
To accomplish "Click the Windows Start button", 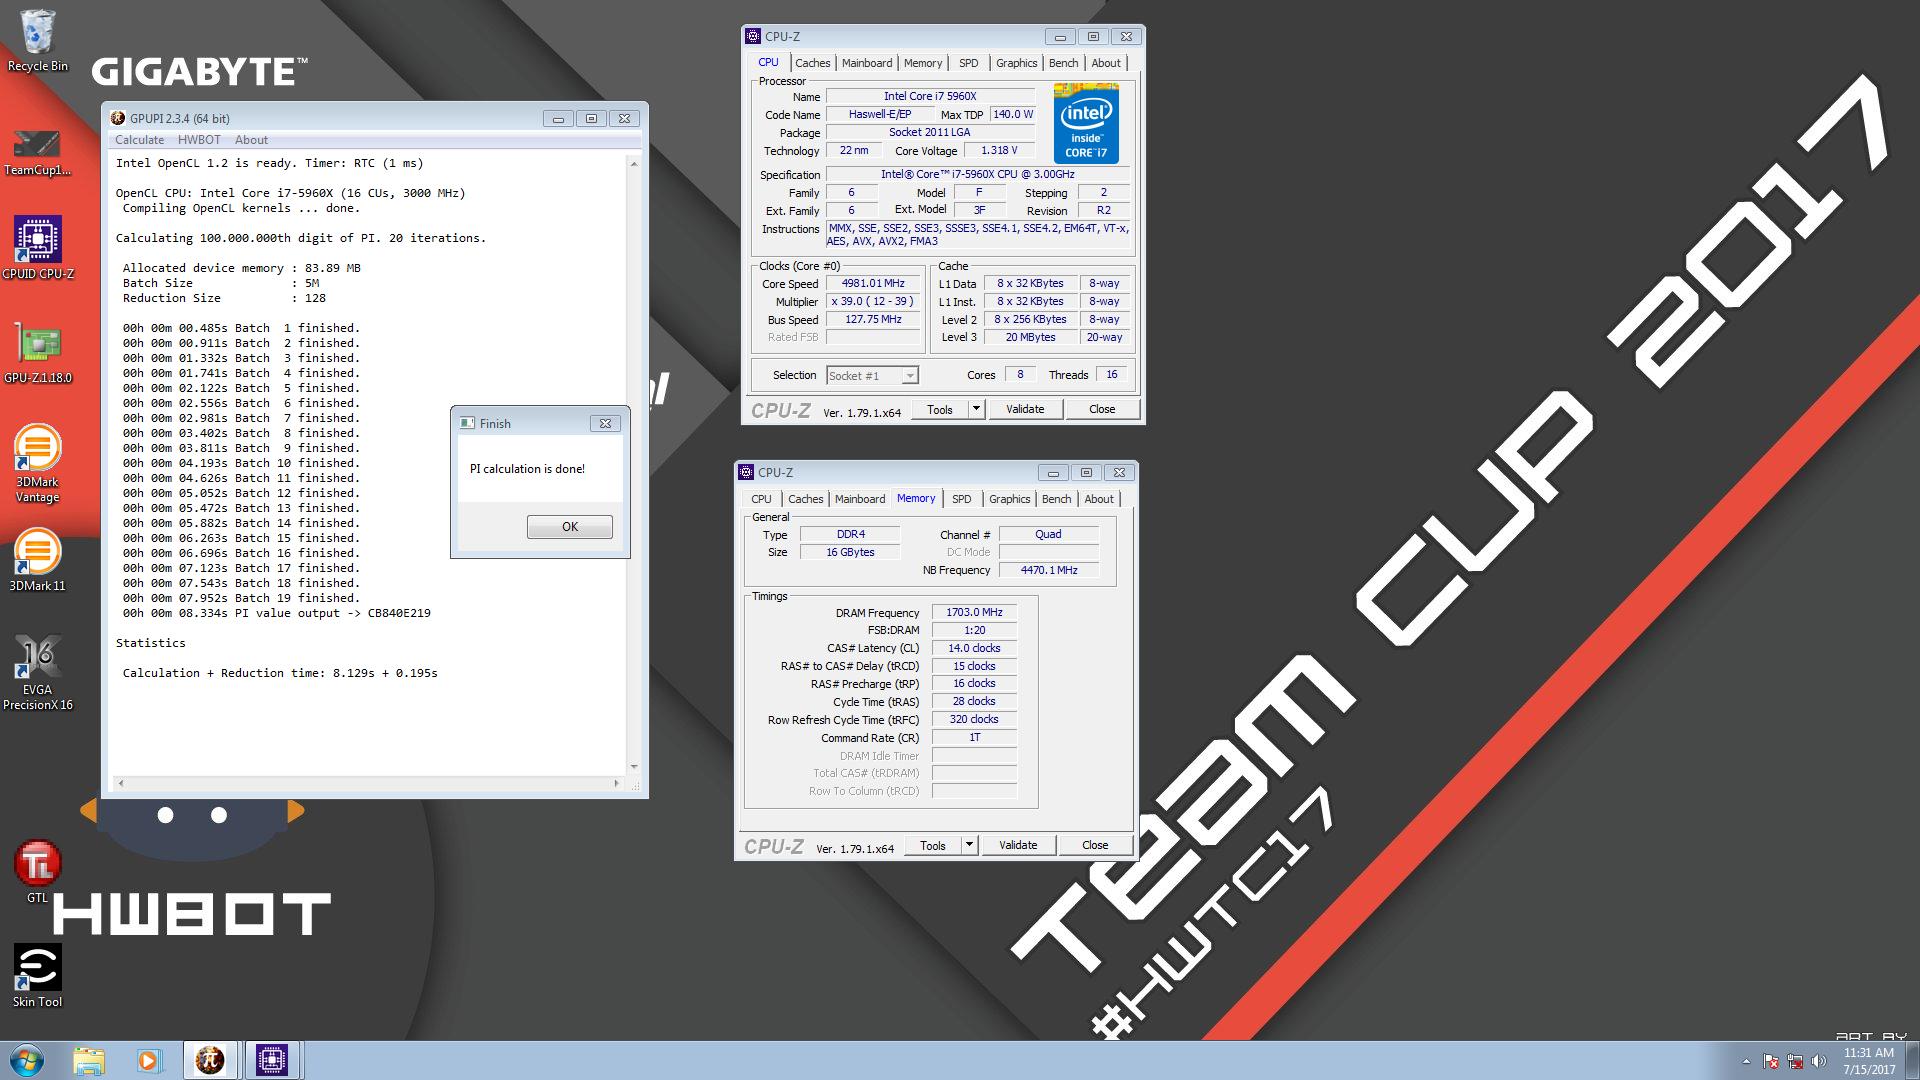I will [27, 1060].
